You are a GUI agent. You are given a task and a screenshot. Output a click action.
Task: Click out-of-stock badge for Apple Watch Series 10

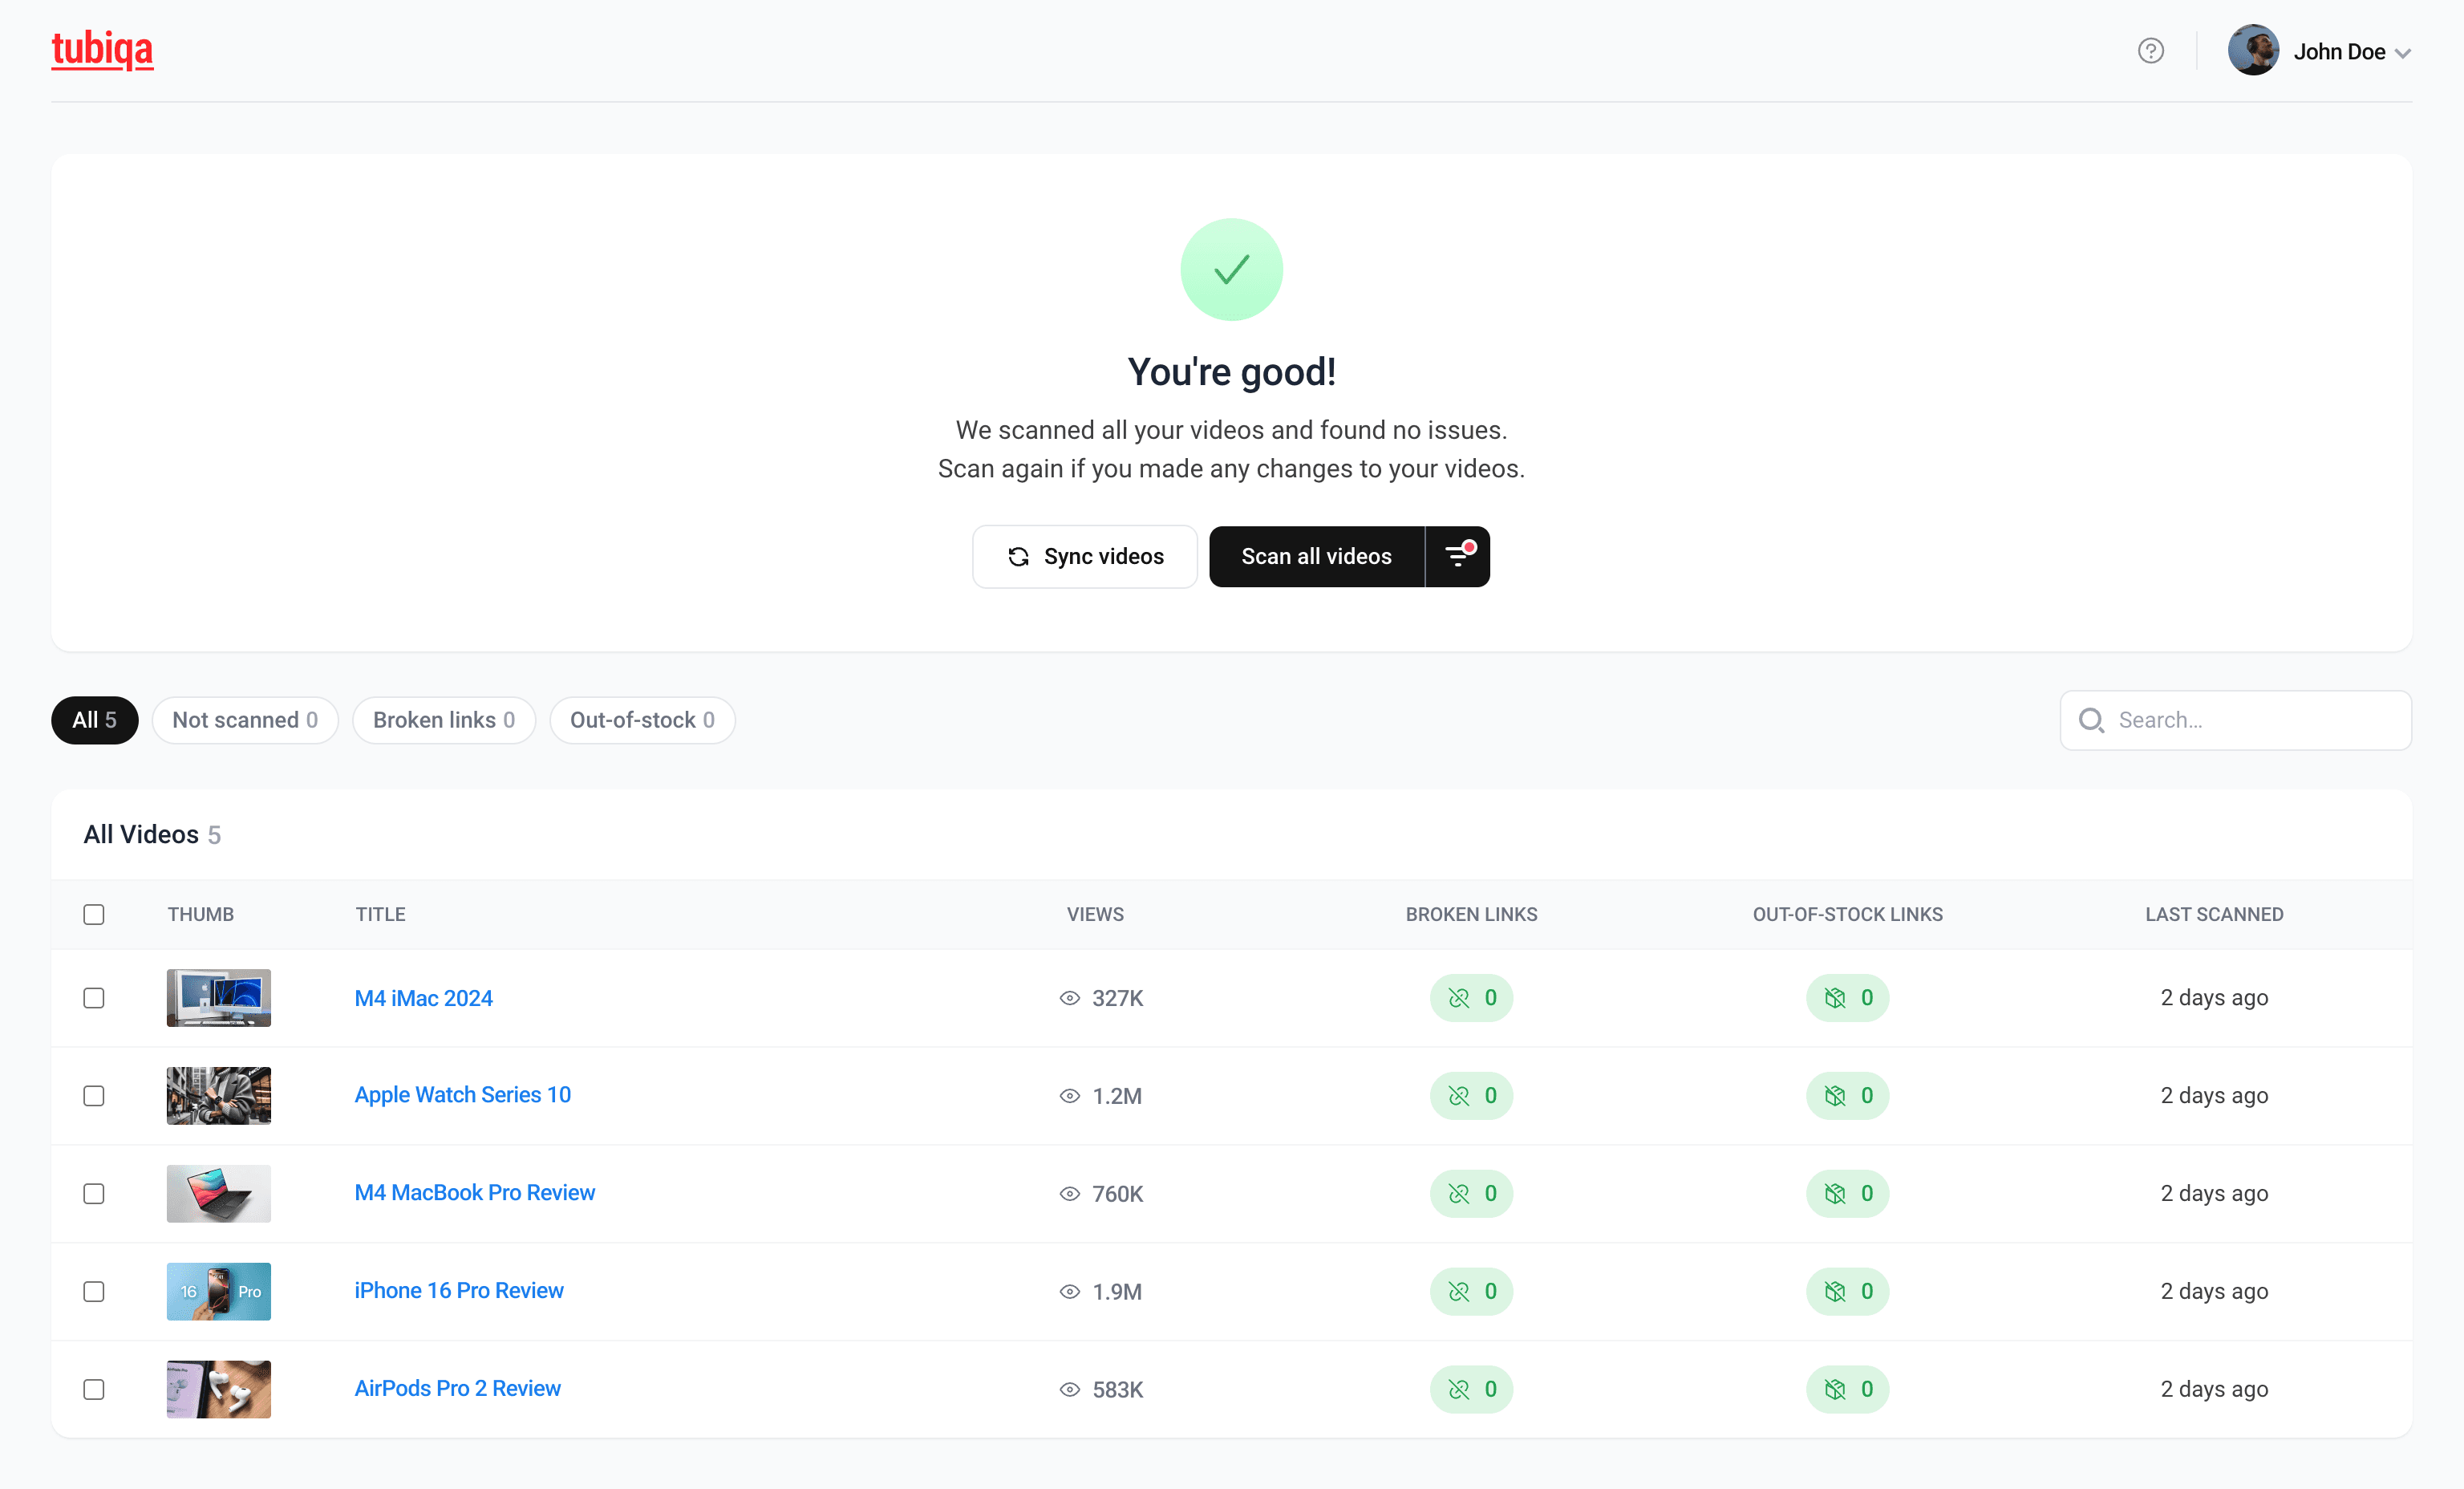(1848, 1096)
